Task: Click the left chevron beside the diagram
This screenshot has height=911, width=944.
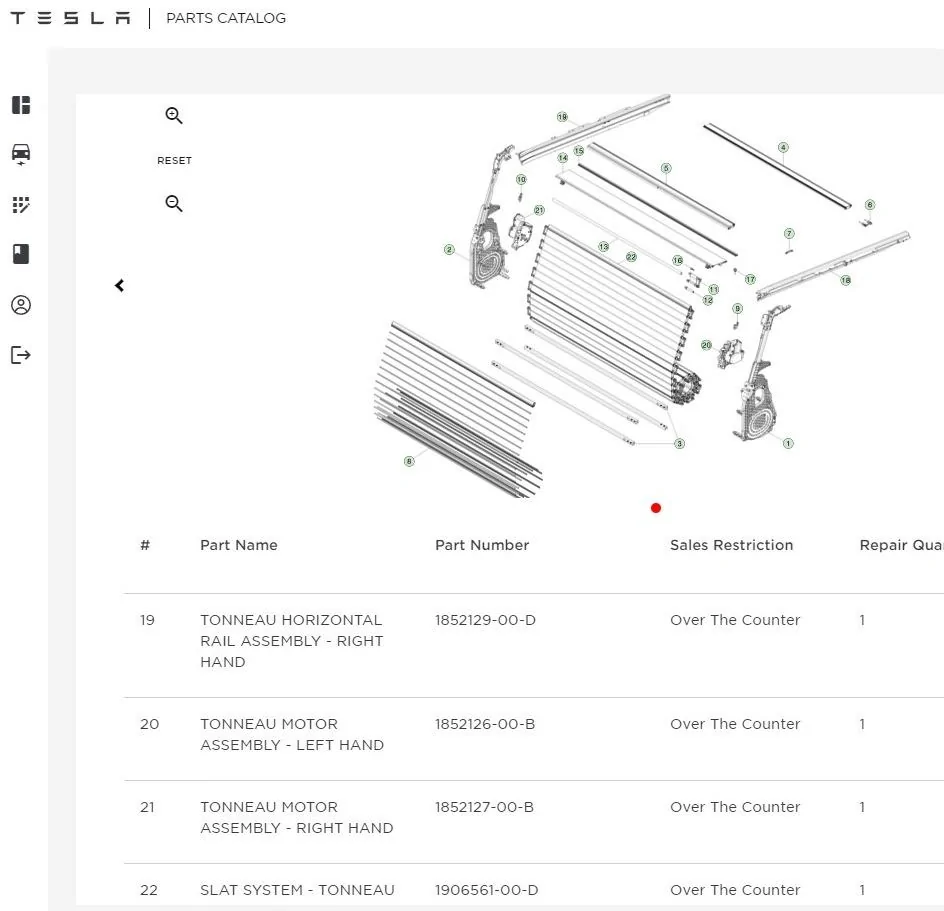Action: tap(120, 286)
